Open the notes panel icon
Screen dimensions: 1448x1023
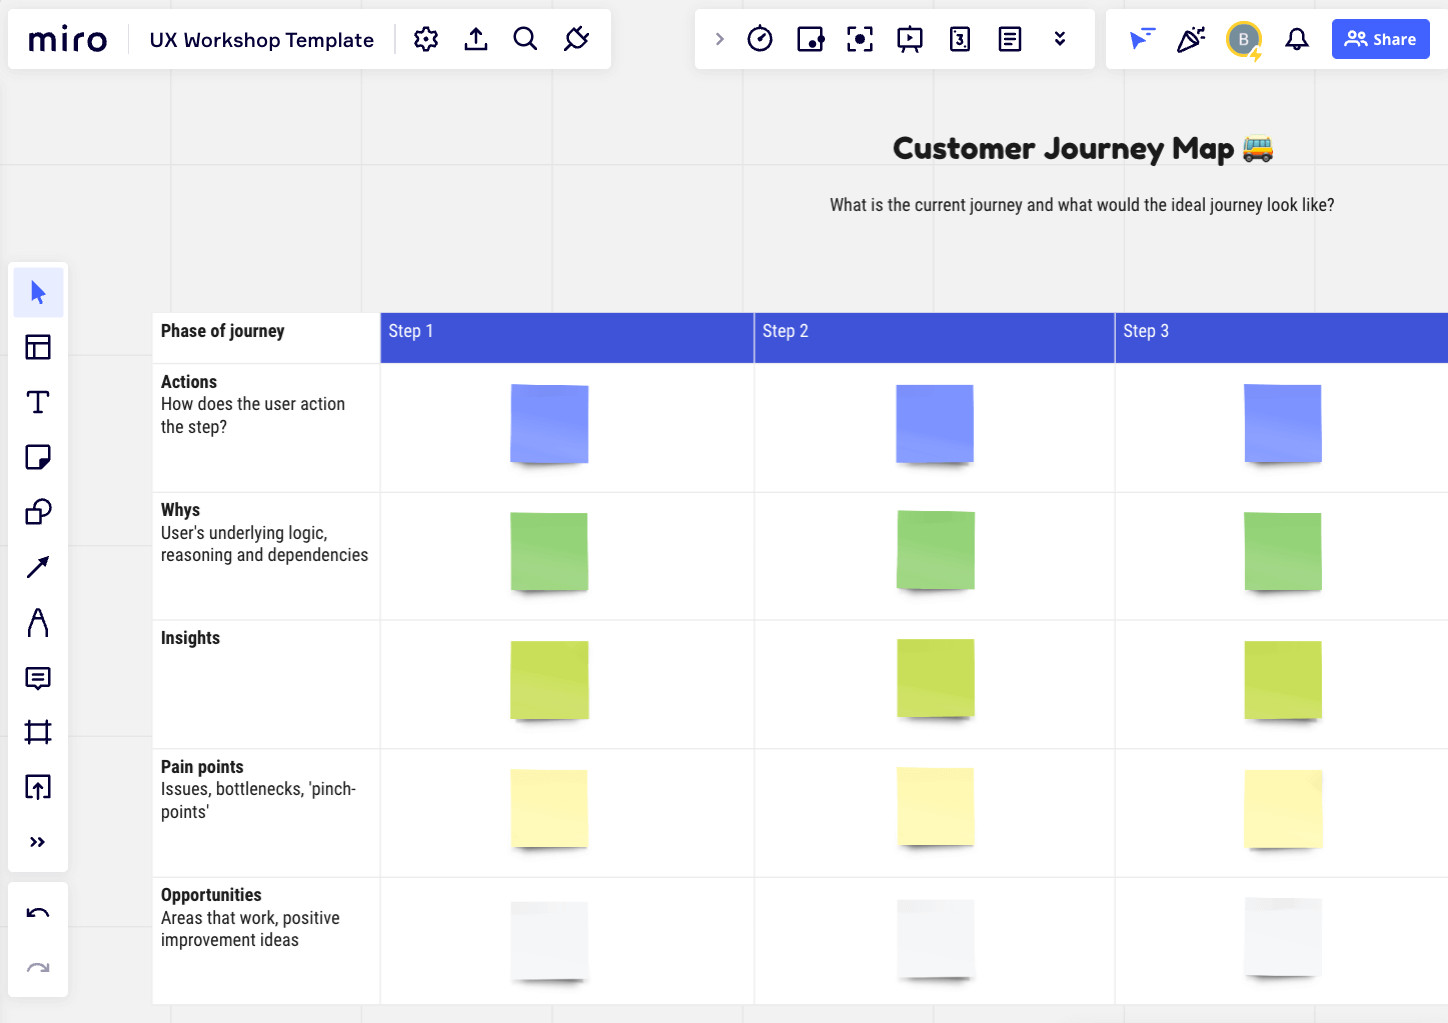(x=1010, y=39)
